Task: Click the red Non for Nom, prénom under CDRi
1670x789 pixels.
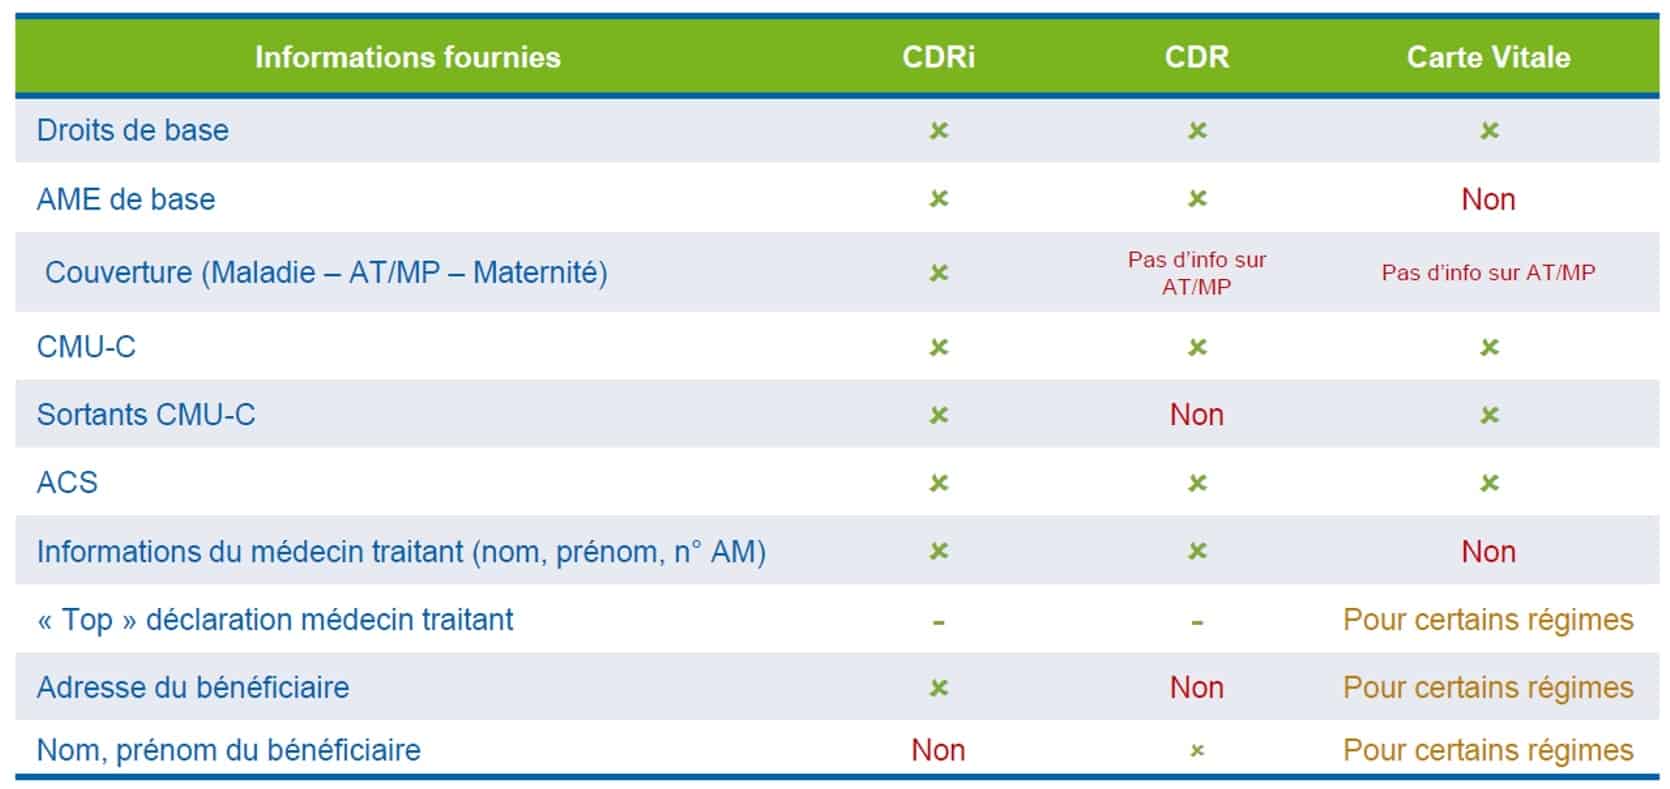Action: click(938, 750)
